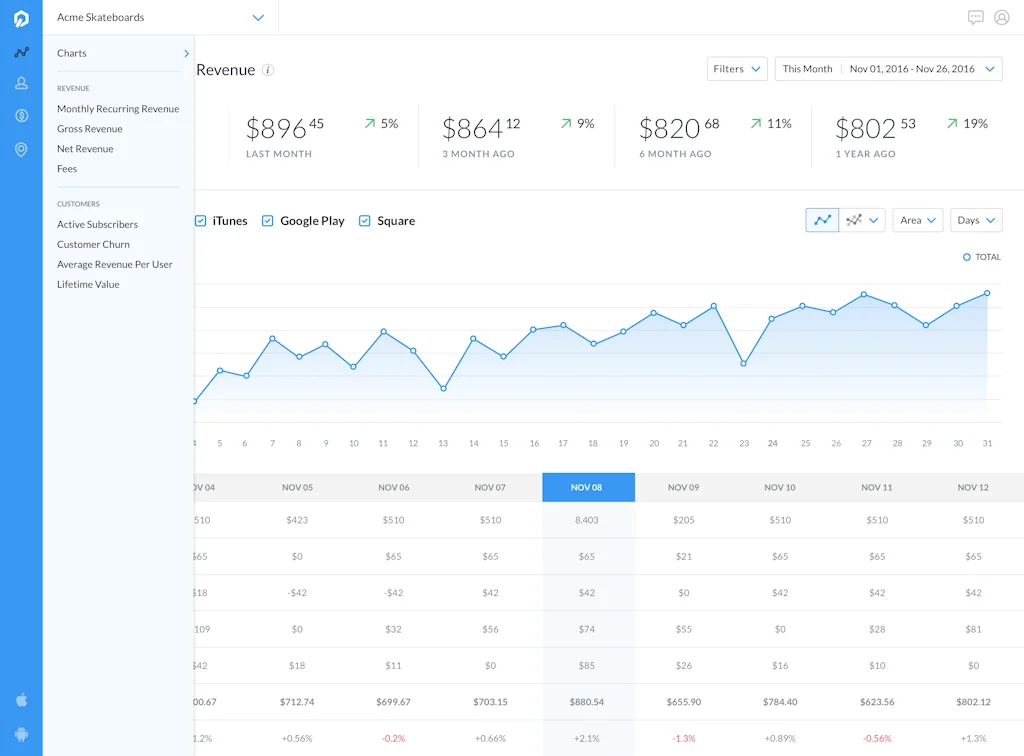Open the charts graph icon in sidebar
The width and height of the screenshot is (1024, 756).
[22, 52]
